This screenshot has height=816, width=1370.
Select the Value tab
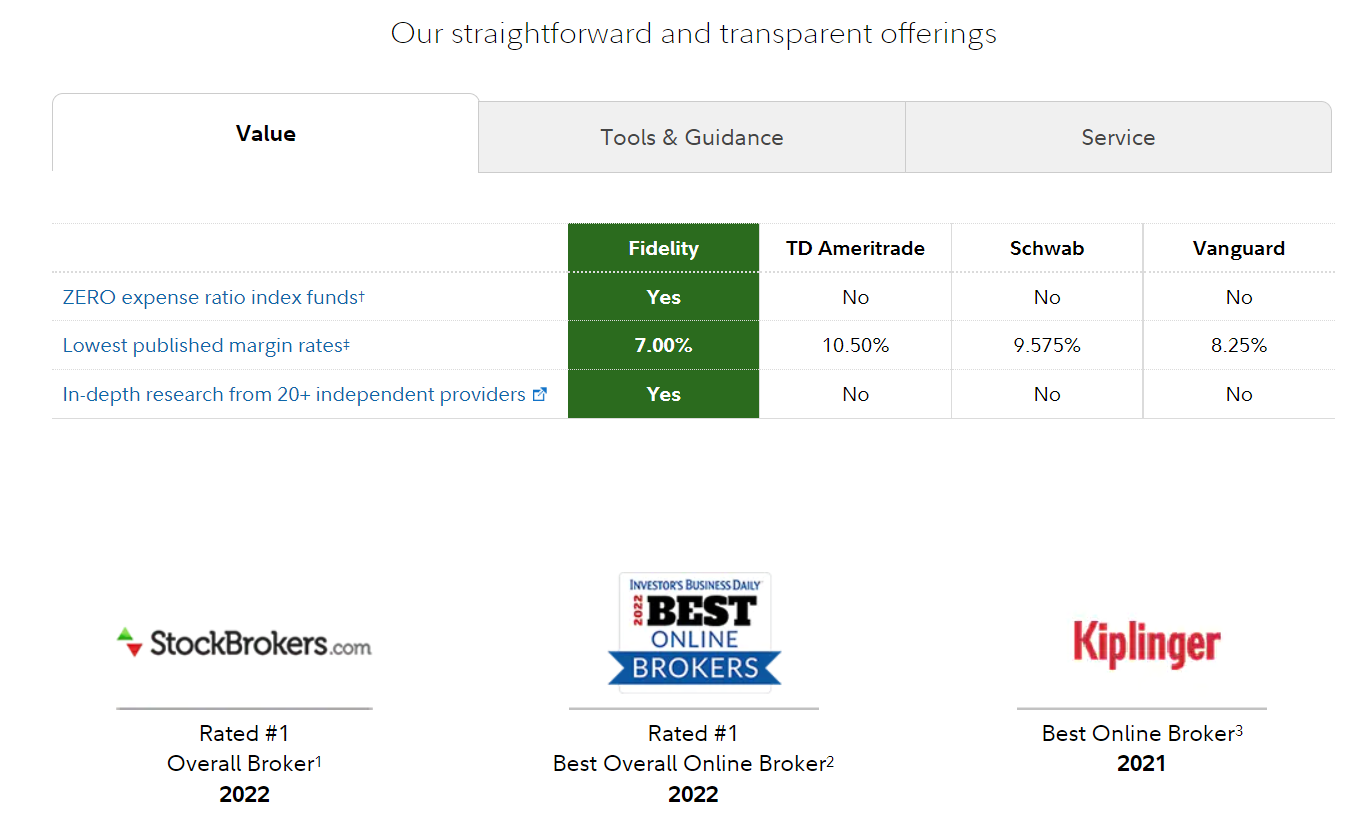pyautogui.click(x=266, y=133)
